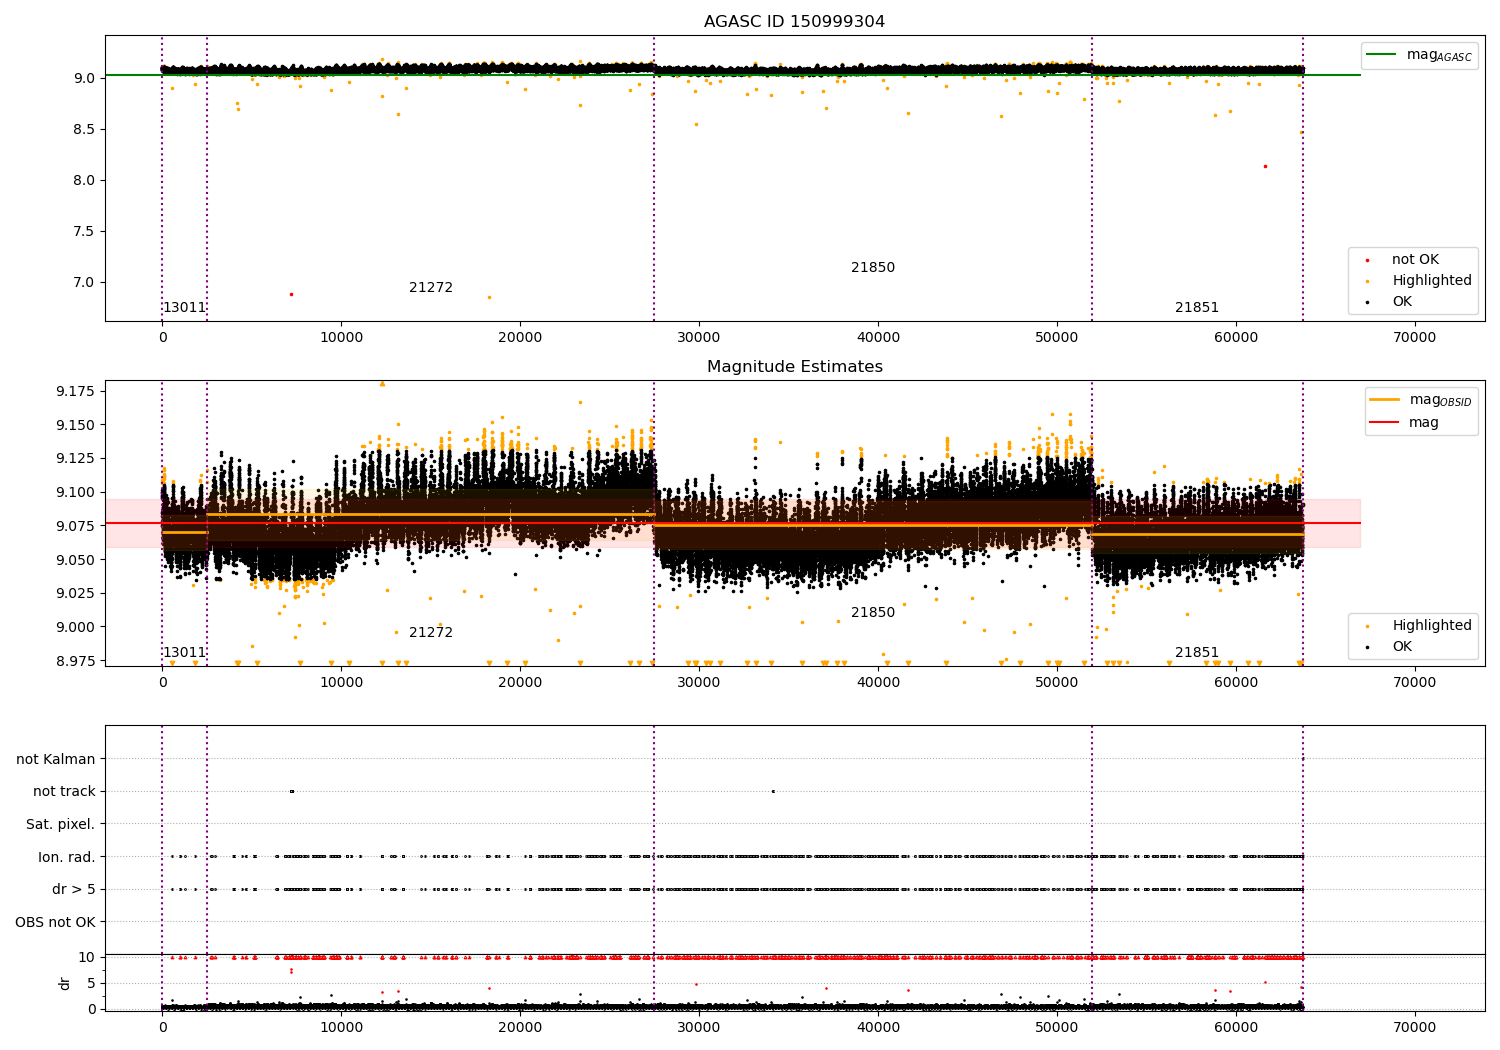
Task: Click obsid label 21850 in the Magnitude Estimates plot
Action: (x=873, y=613)
